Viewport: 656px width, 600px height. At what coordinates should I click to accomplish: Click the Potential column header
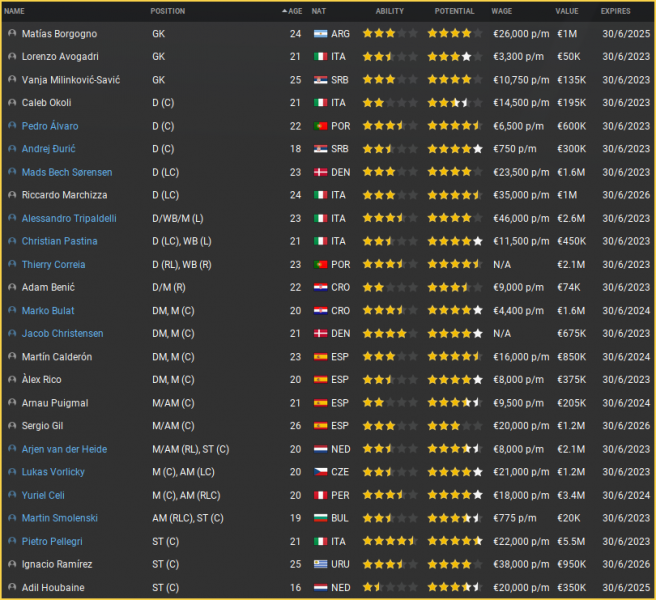[455, 11]
